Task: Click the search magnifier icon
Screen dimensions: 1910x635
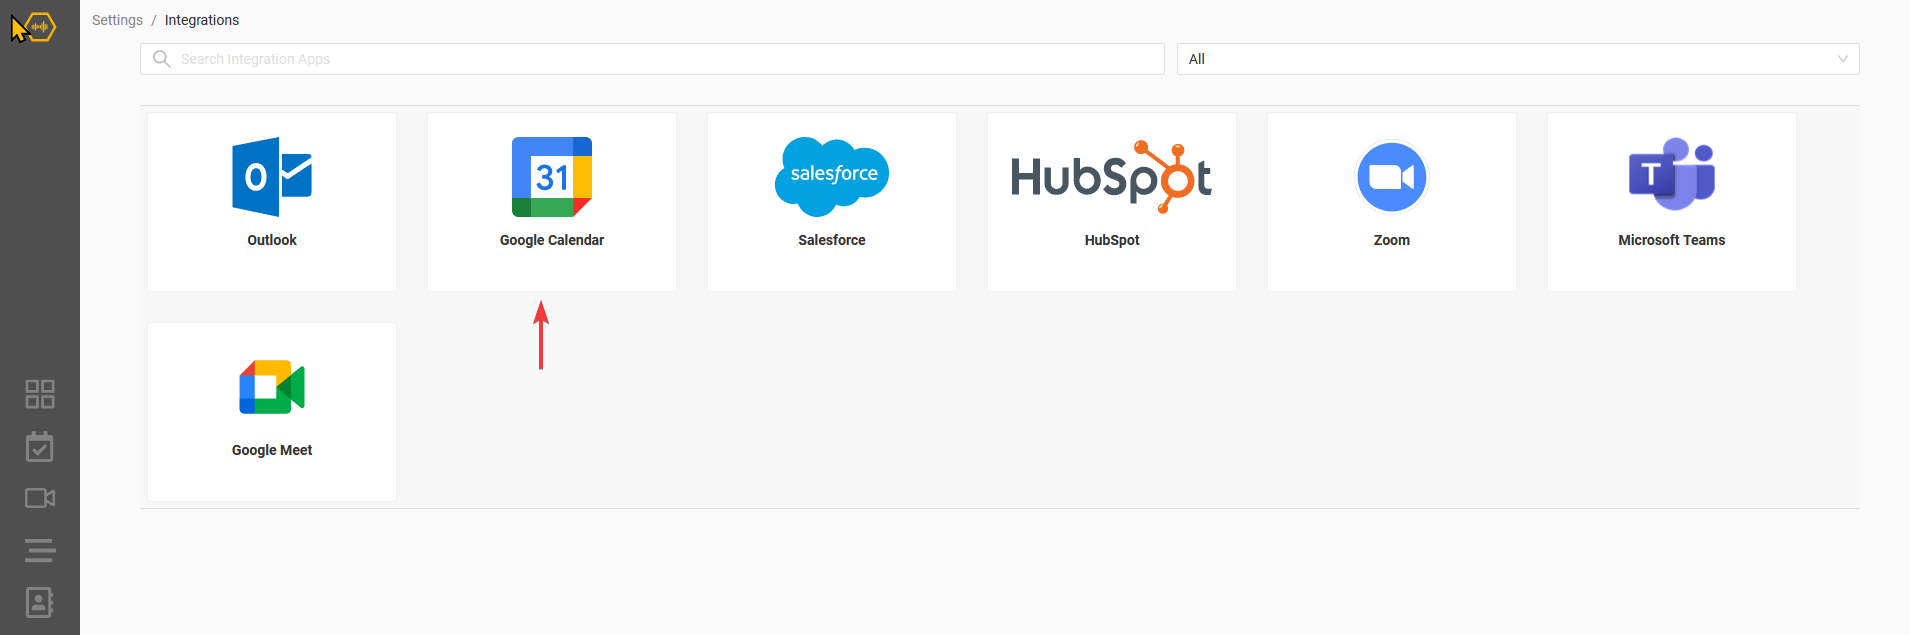Action: tap(161, 59)
